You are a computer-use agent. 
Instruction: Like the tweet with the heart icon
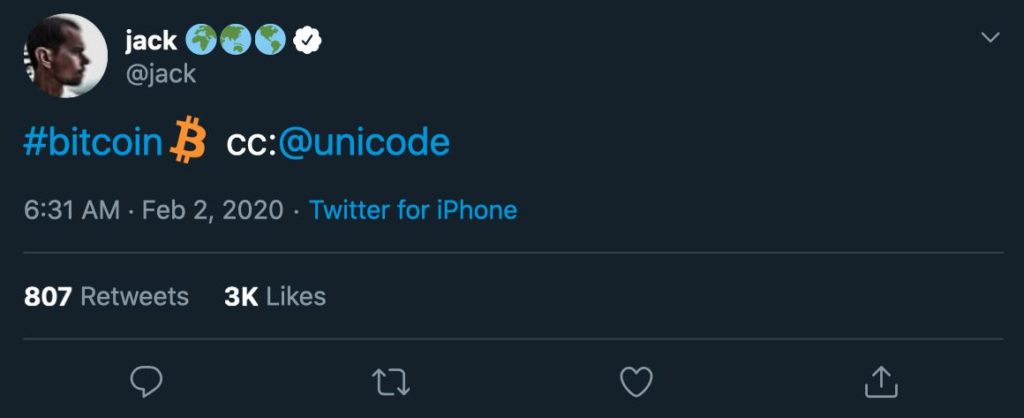[636, 381]
